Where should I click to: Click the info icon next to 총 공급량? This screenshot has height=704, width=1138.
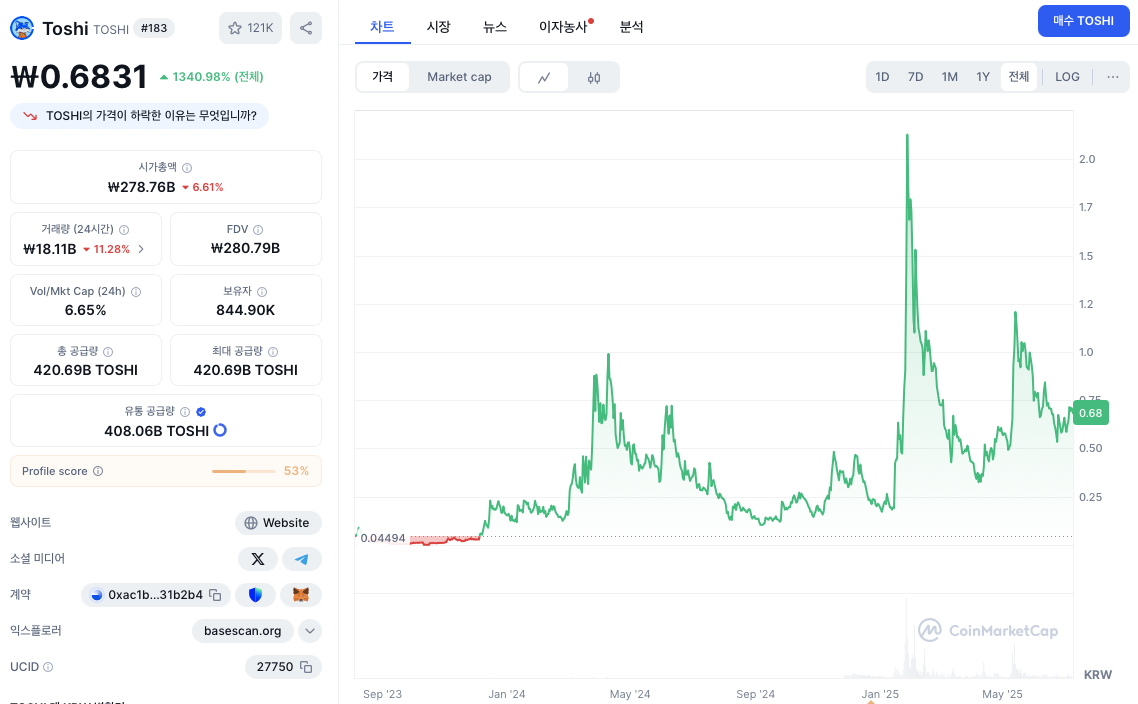(108, 351)
